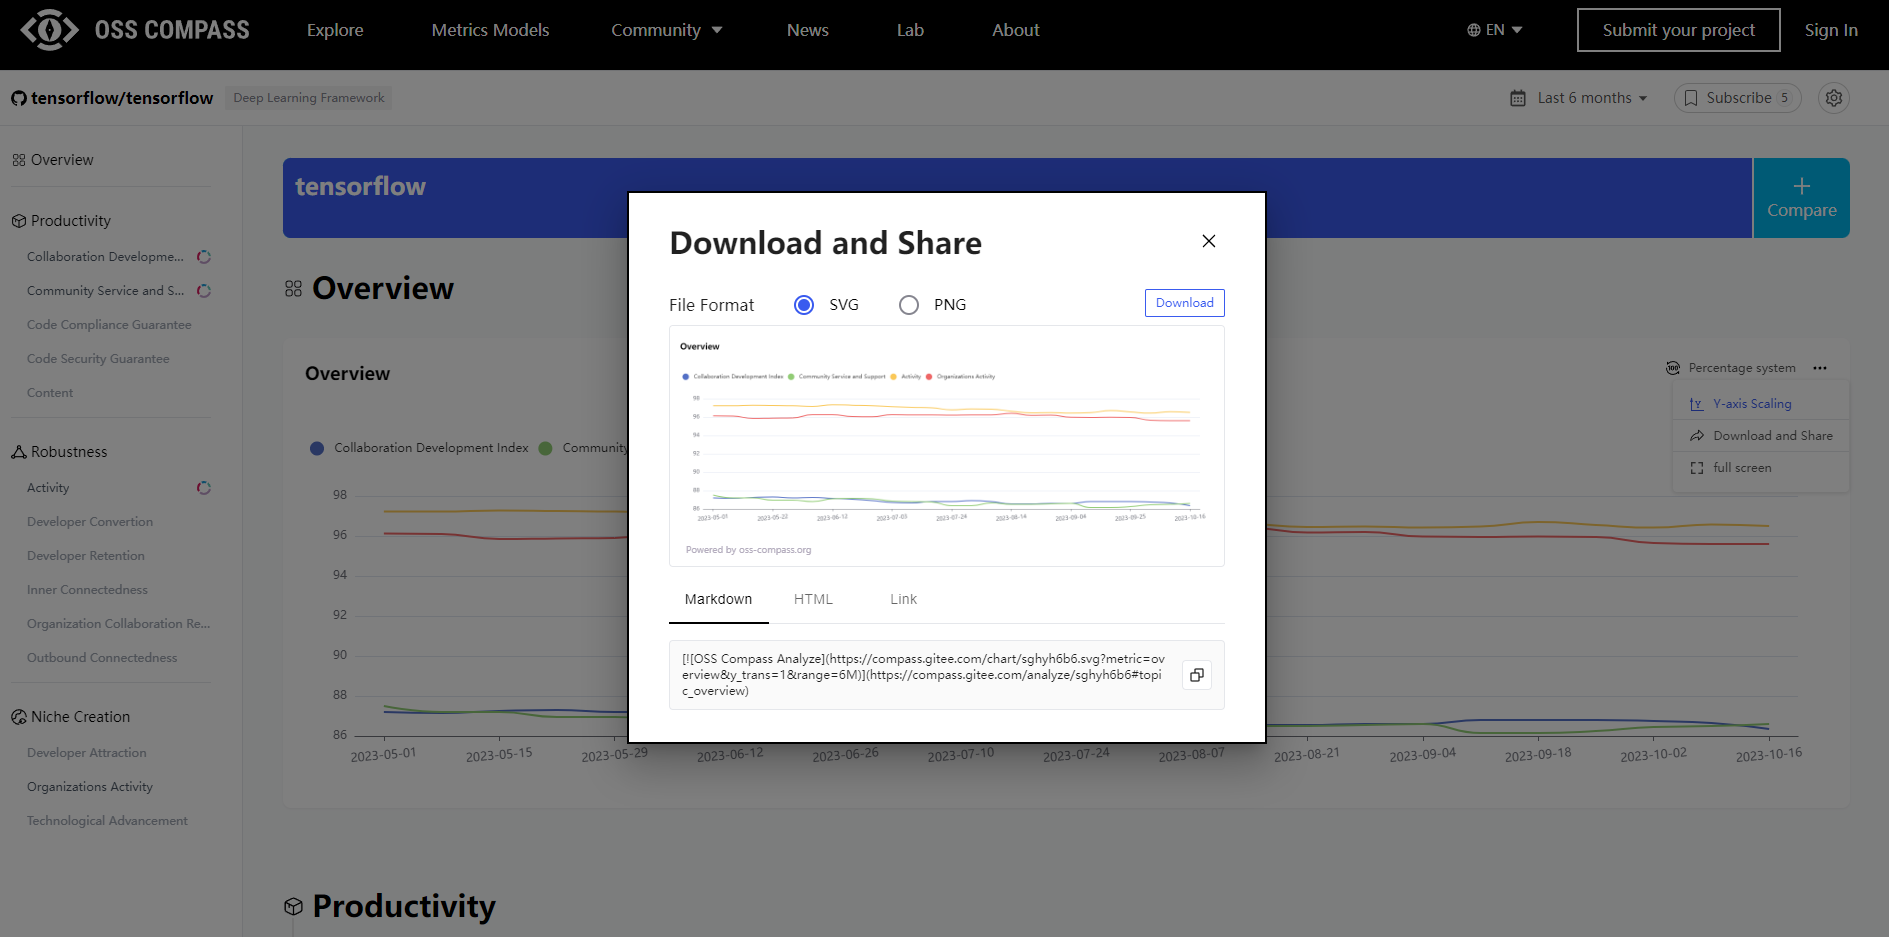Open Code Security Guarantee in sidebar
Screen dimensions: 1889x937
98,359
